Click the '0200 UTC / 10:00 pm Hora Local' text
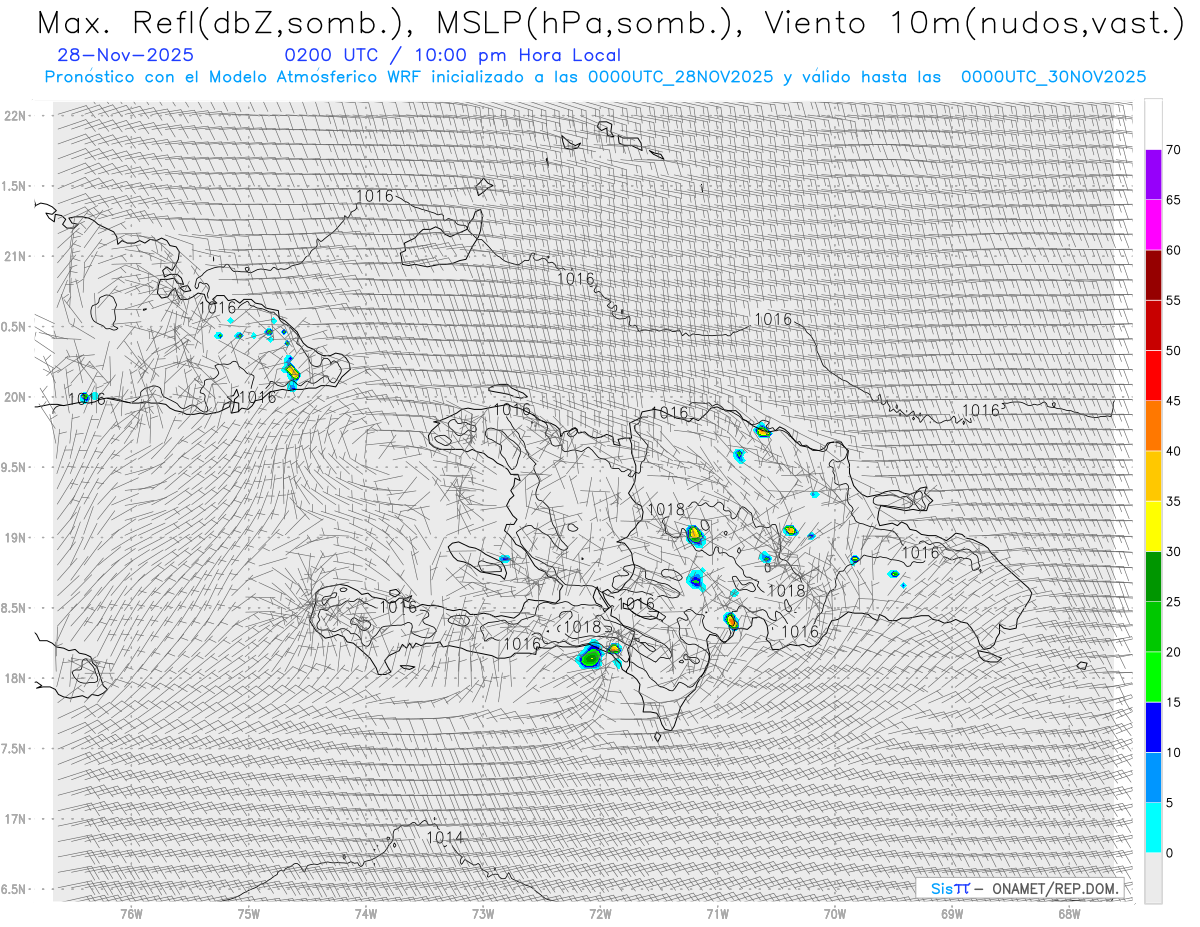The image size is (1200, 927). pos(453,56)
